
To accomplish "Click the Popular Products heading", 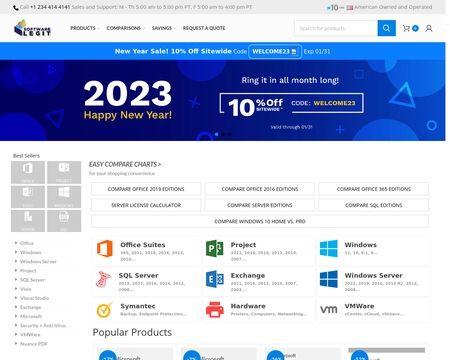I will [x=132, y=332].
